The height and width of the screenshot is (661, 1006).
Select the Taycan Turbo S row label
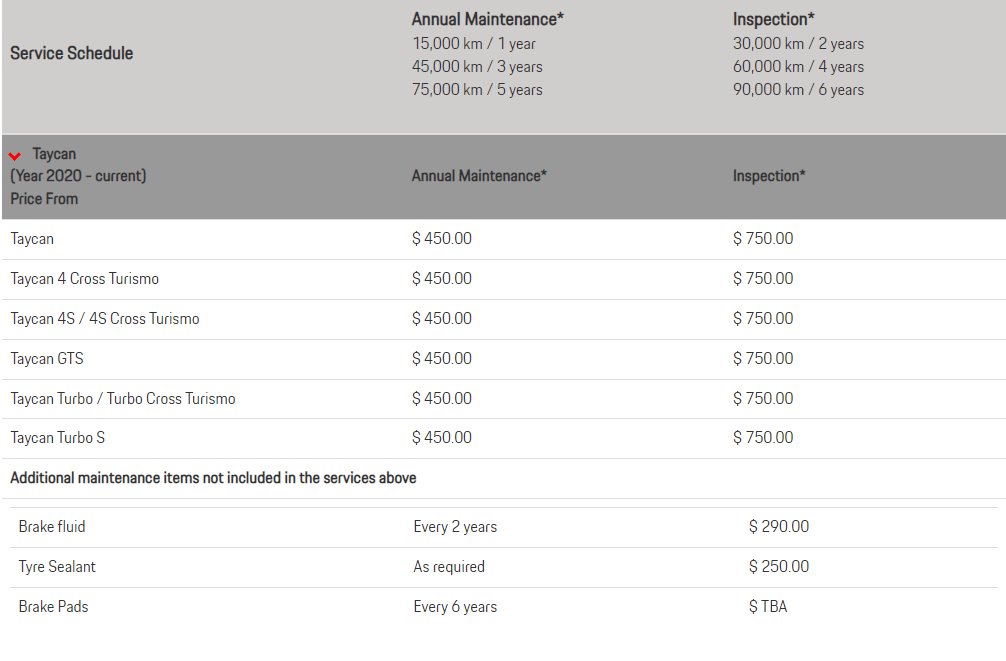coord(58,438)
